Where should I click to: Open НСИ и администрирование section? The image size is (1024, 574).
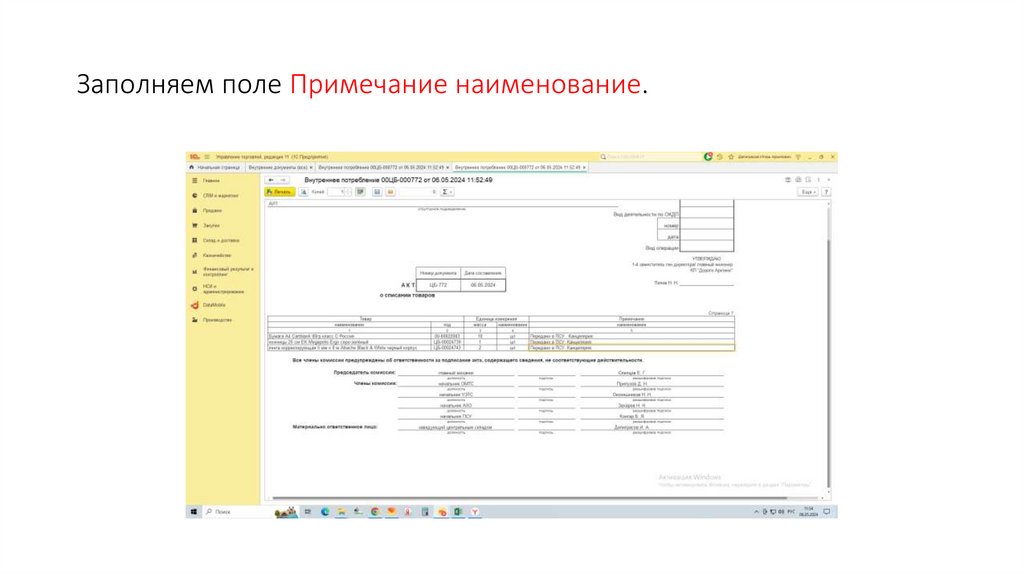pos(221,289)
